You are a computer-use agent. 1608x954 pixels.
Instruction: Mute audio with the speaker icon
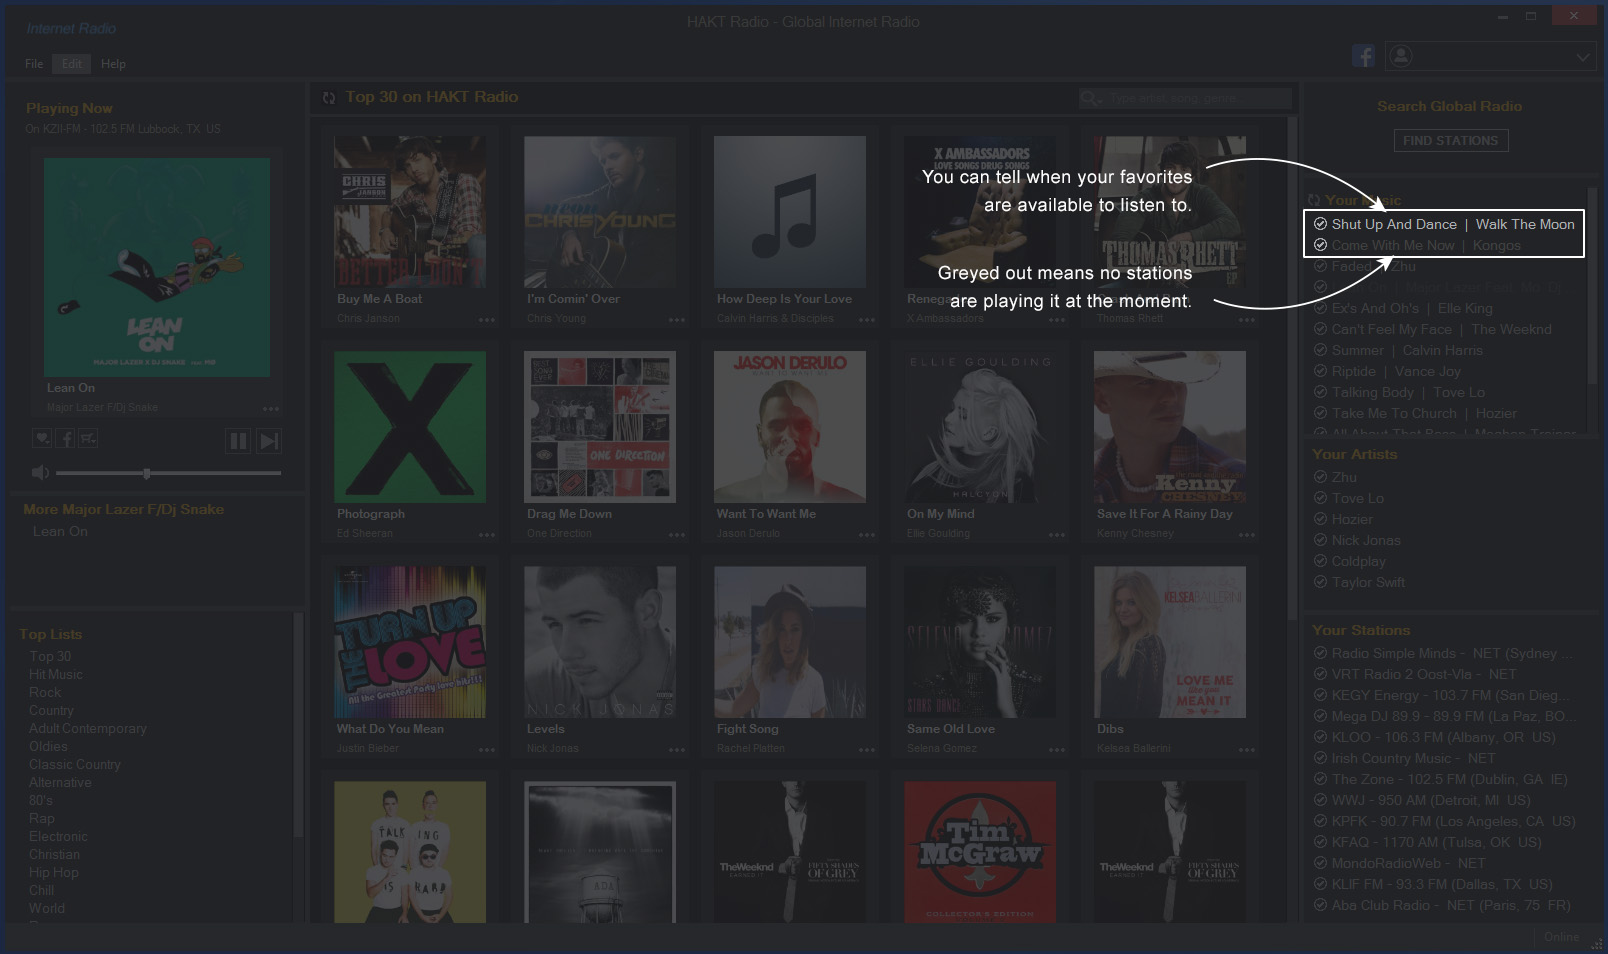[40, 473]
